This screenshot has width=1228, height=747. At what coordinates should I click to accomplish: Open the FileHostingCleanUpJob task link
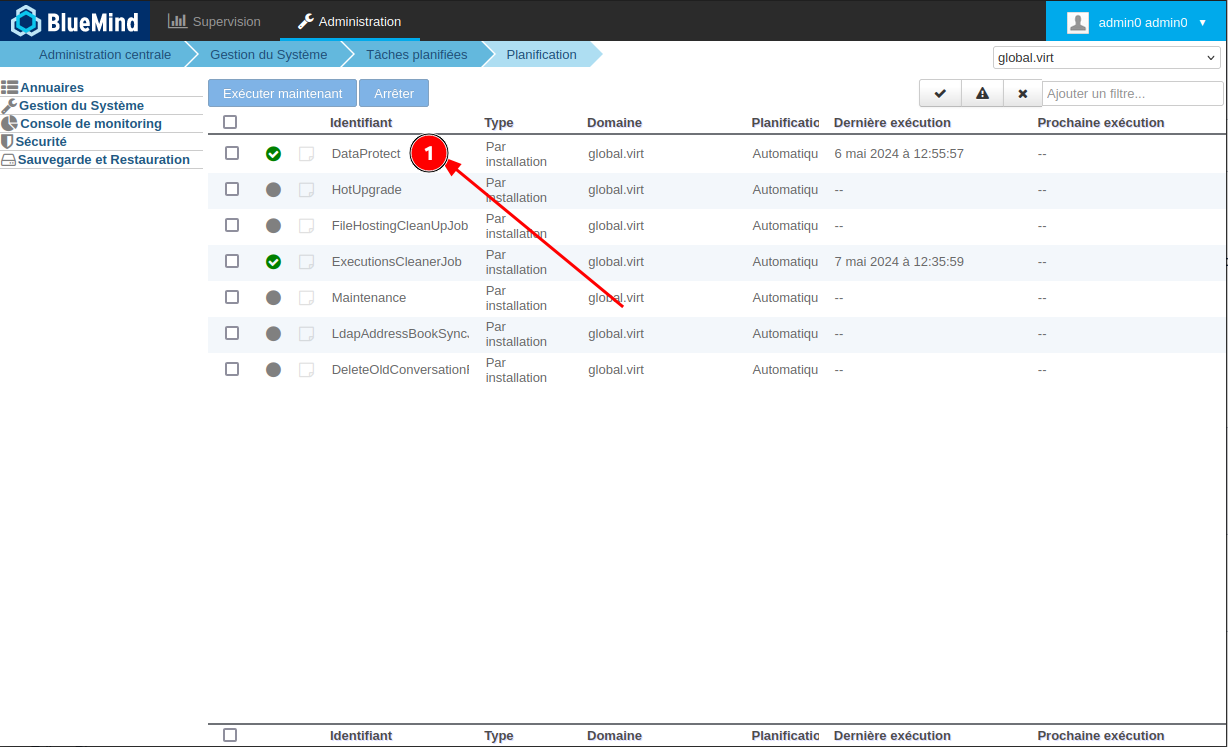tap(399, 226)
